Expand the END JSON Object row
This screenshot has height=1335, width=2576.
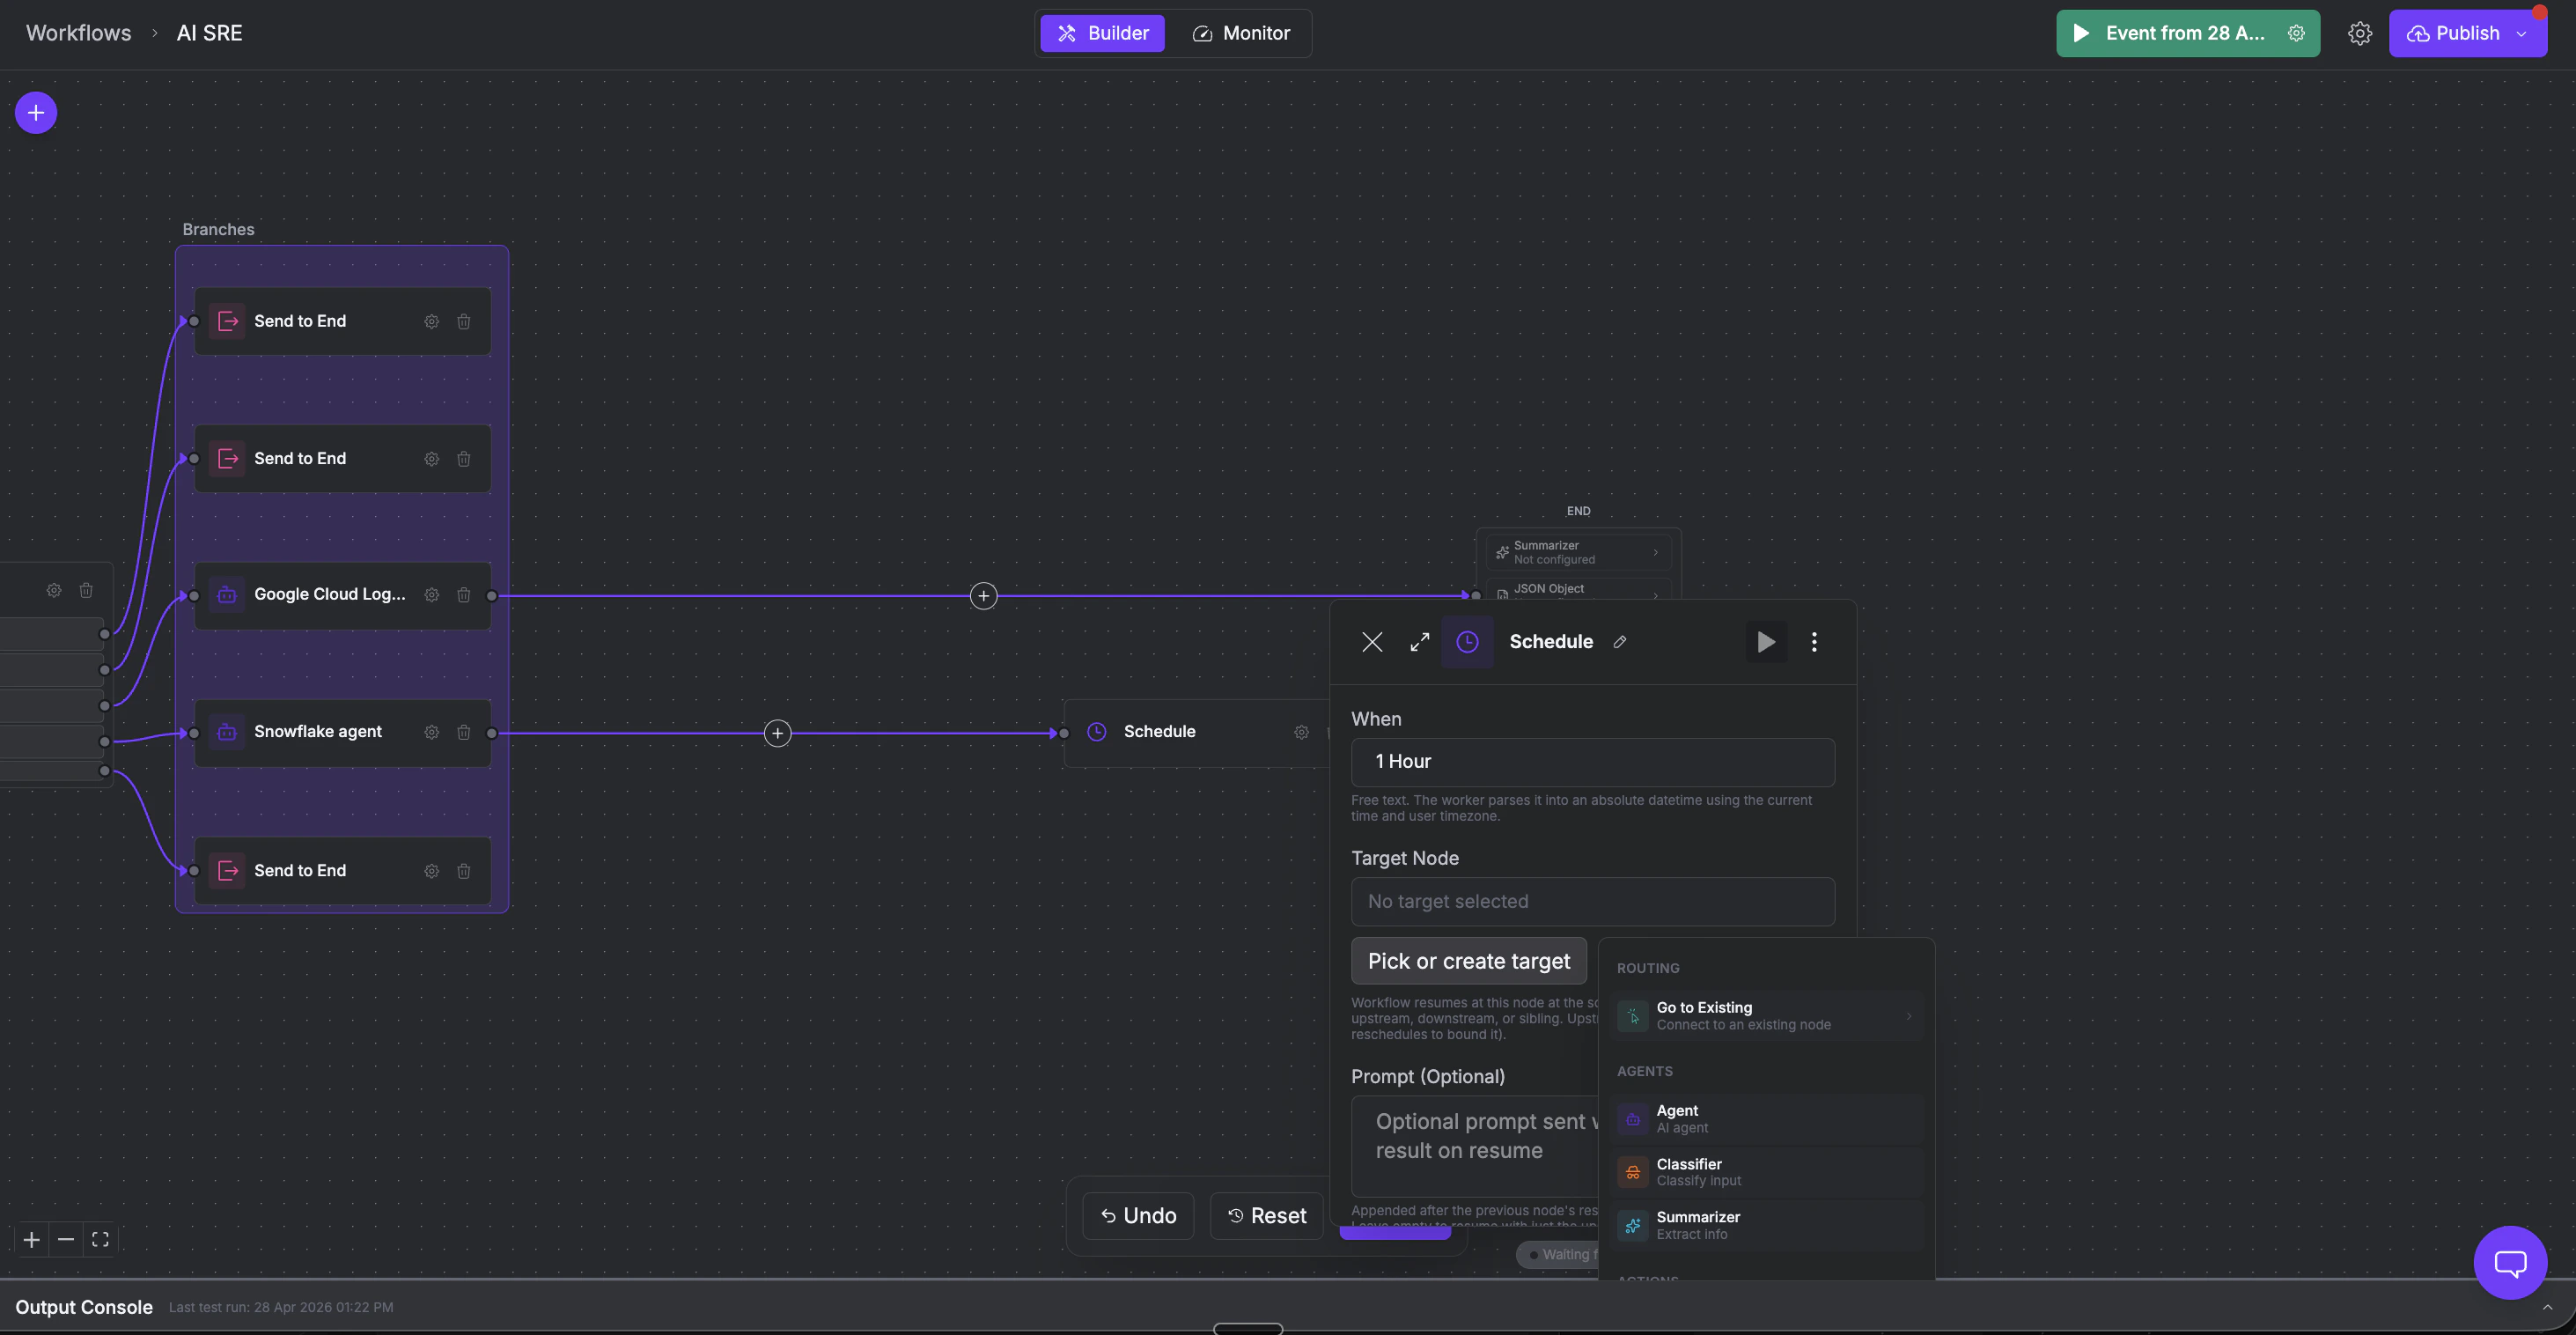pyautogui.click(x=1578, y=589)
